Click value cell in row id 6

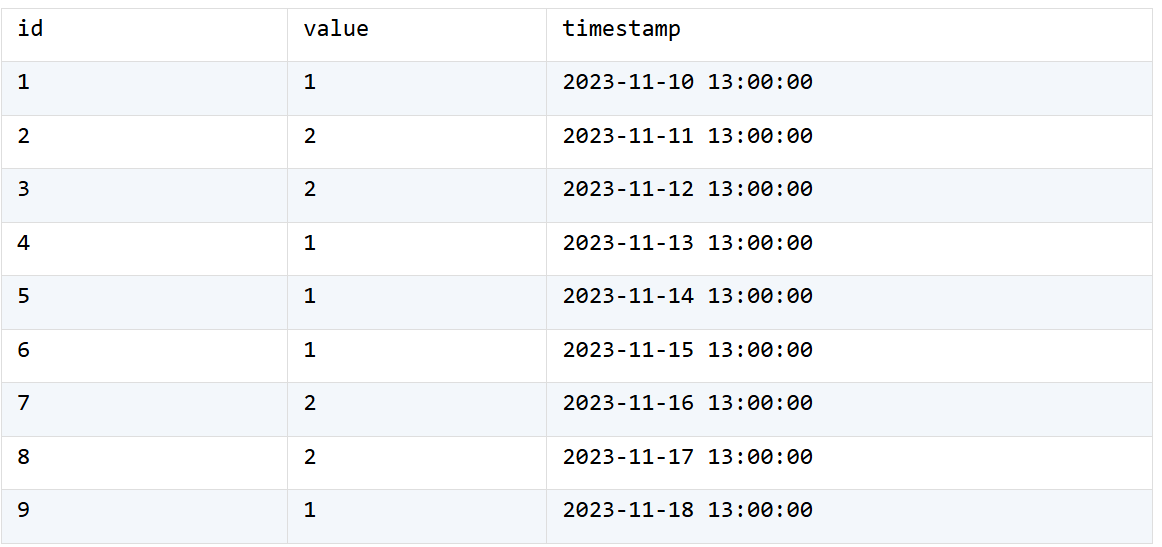pos(417,356)
